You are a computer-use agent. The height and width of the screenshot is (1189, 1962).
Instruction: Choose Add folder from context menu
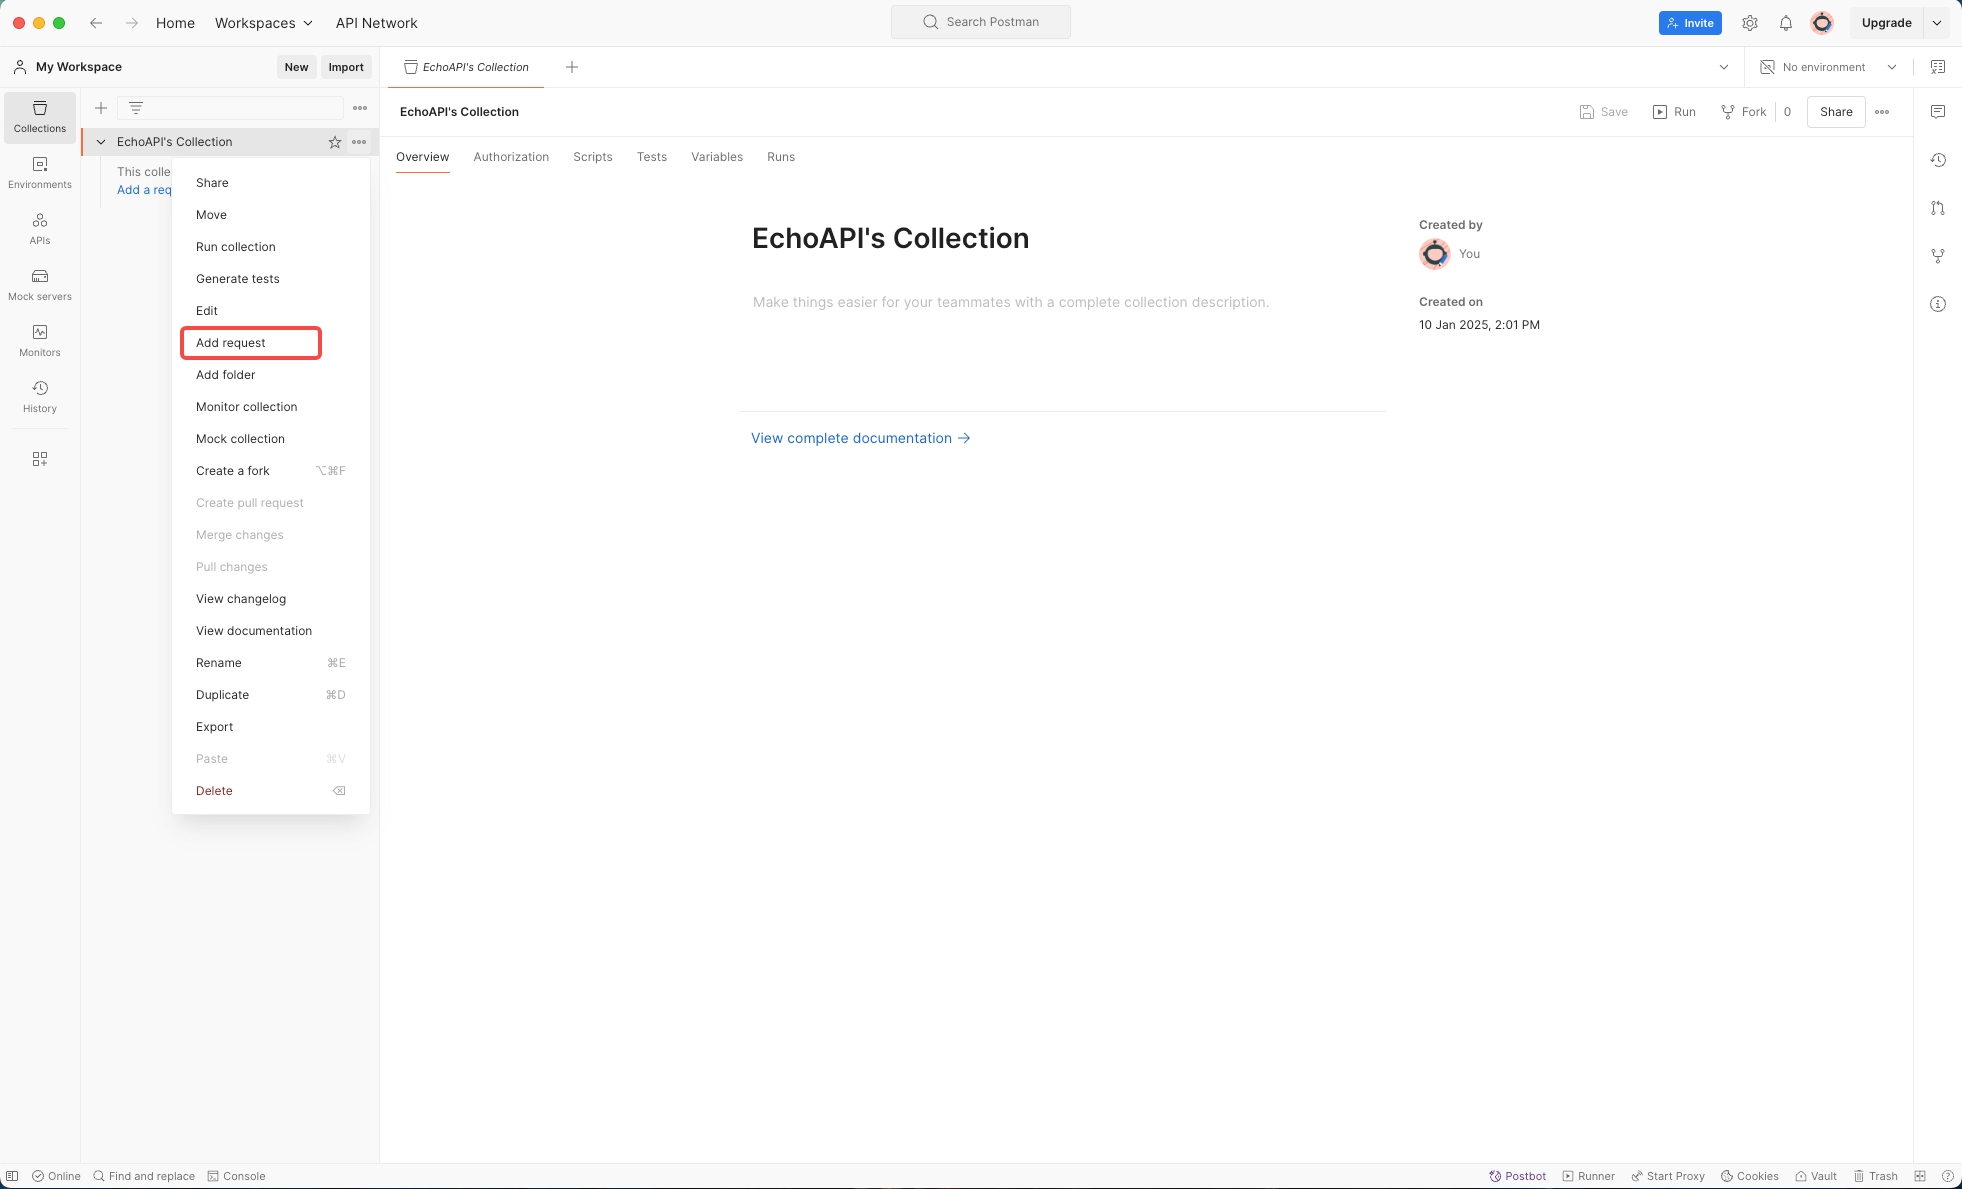click(271, 375)
